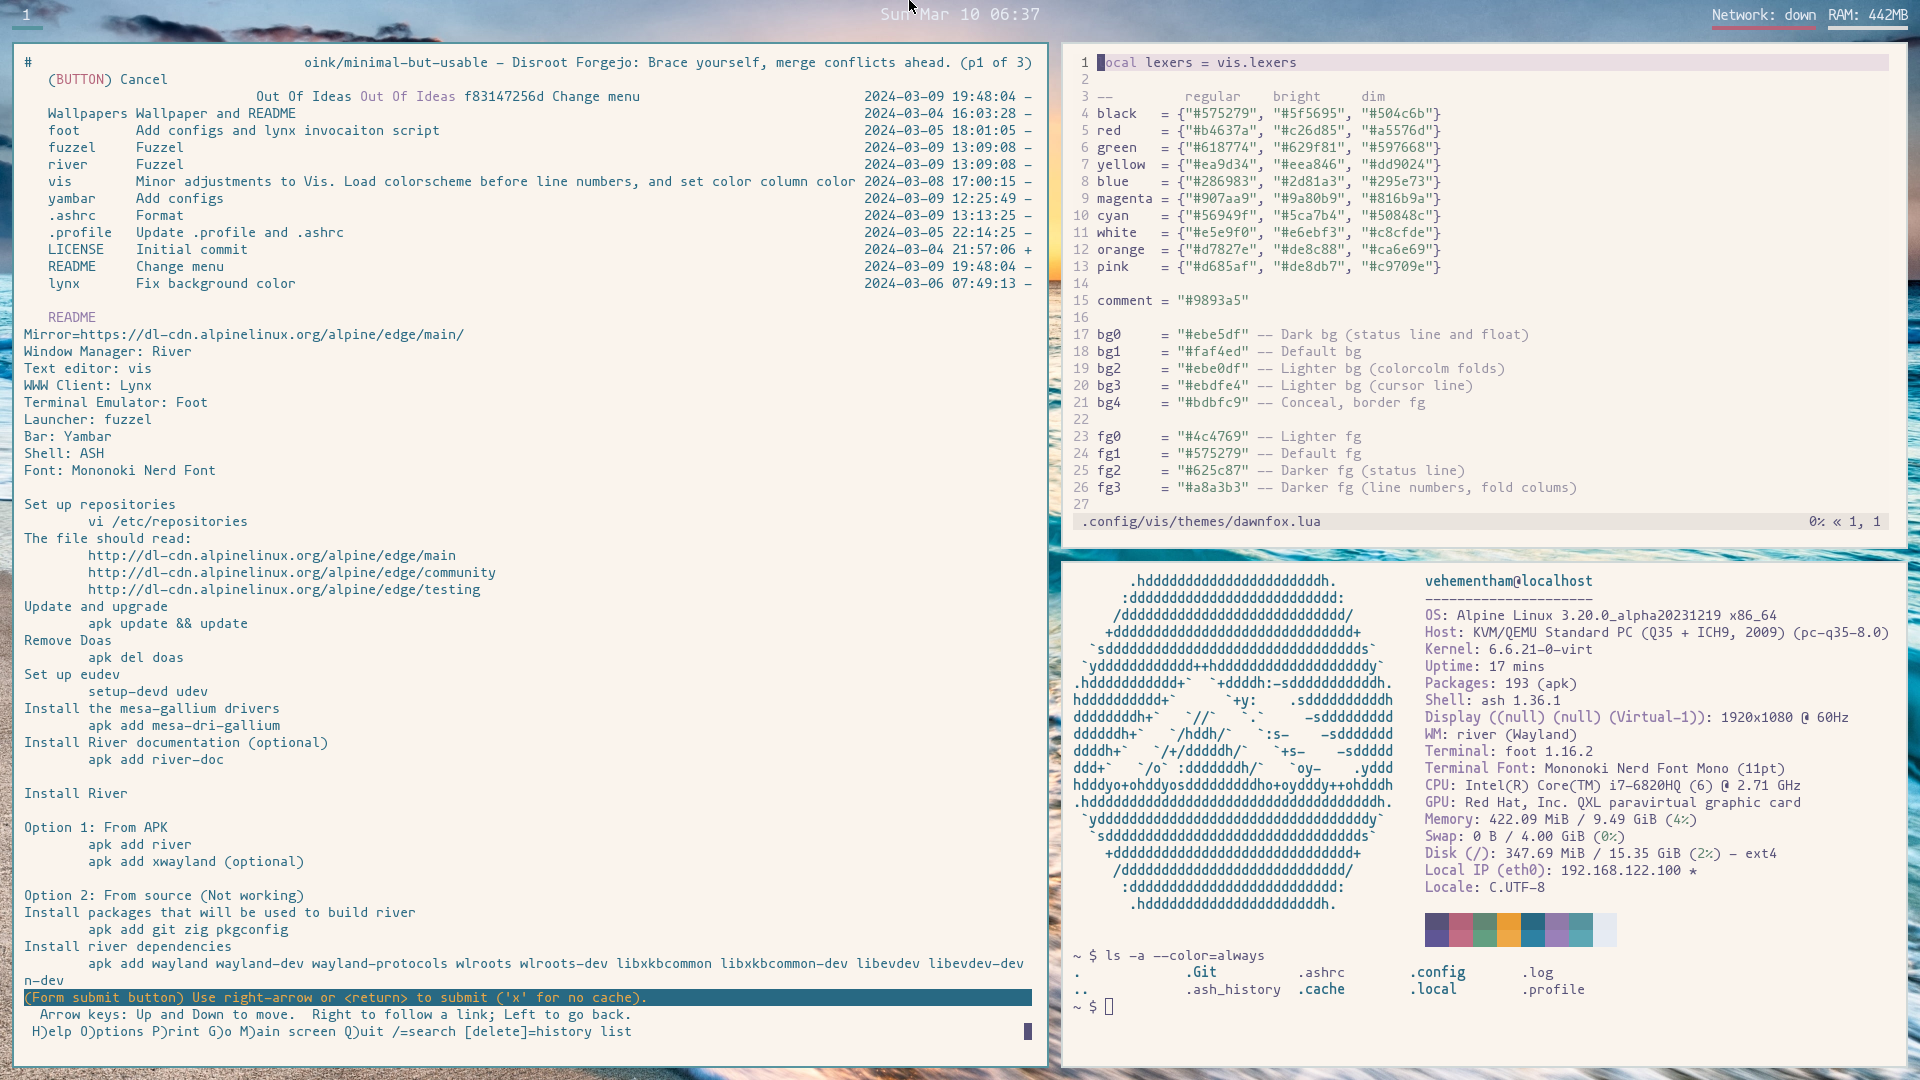
Task: Click [delete]=history list in Lynx bar
Action: [x=548, y=1032]
